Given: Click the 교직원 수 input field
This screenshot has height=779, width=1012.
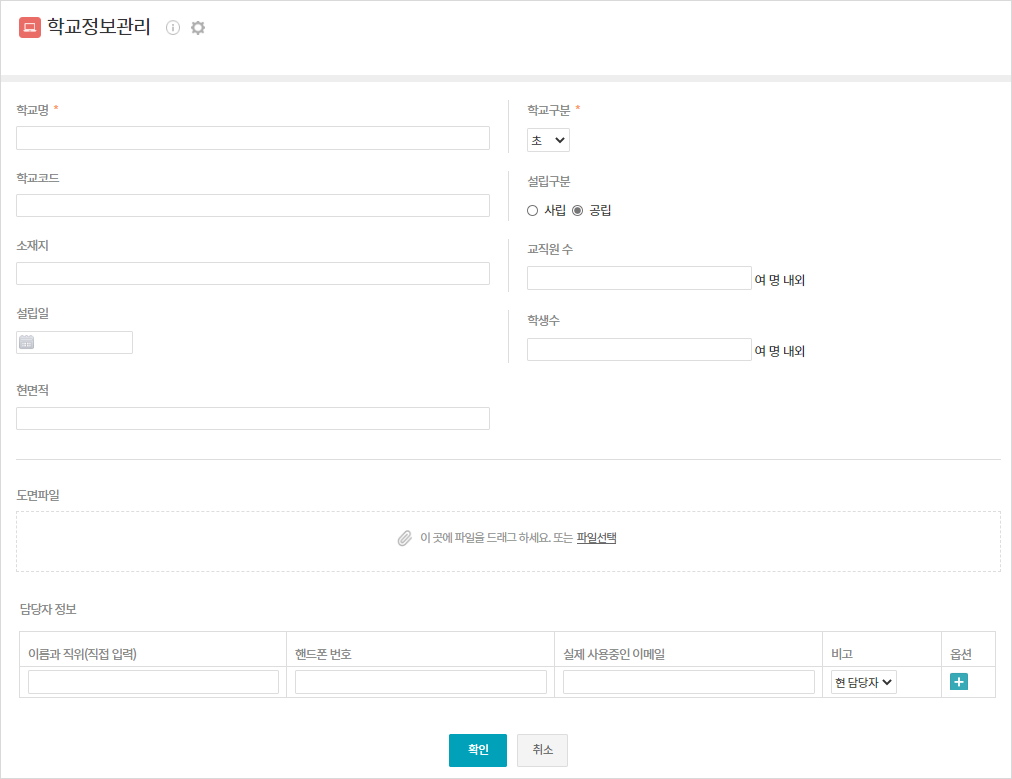Looking at the screenshot, I should tap(639, 278).
